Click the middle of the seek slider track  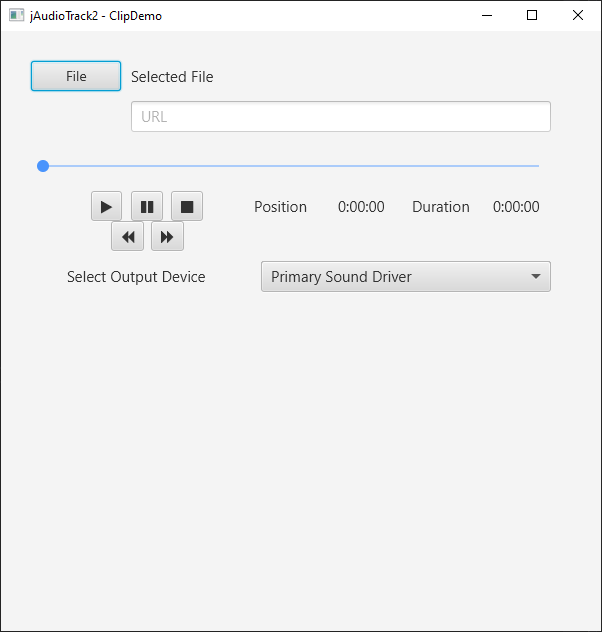coord(291,166)
